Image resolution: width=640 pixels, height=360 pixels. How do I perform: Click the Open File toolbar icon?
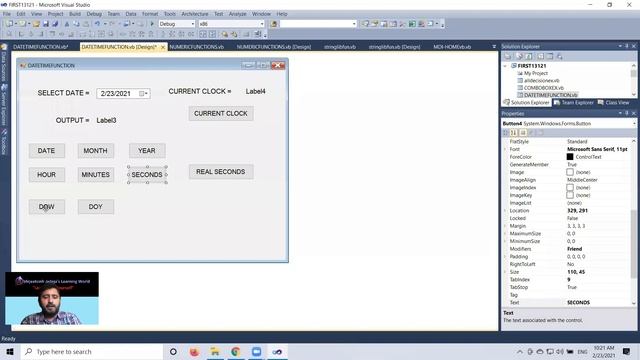coord(36,24)
